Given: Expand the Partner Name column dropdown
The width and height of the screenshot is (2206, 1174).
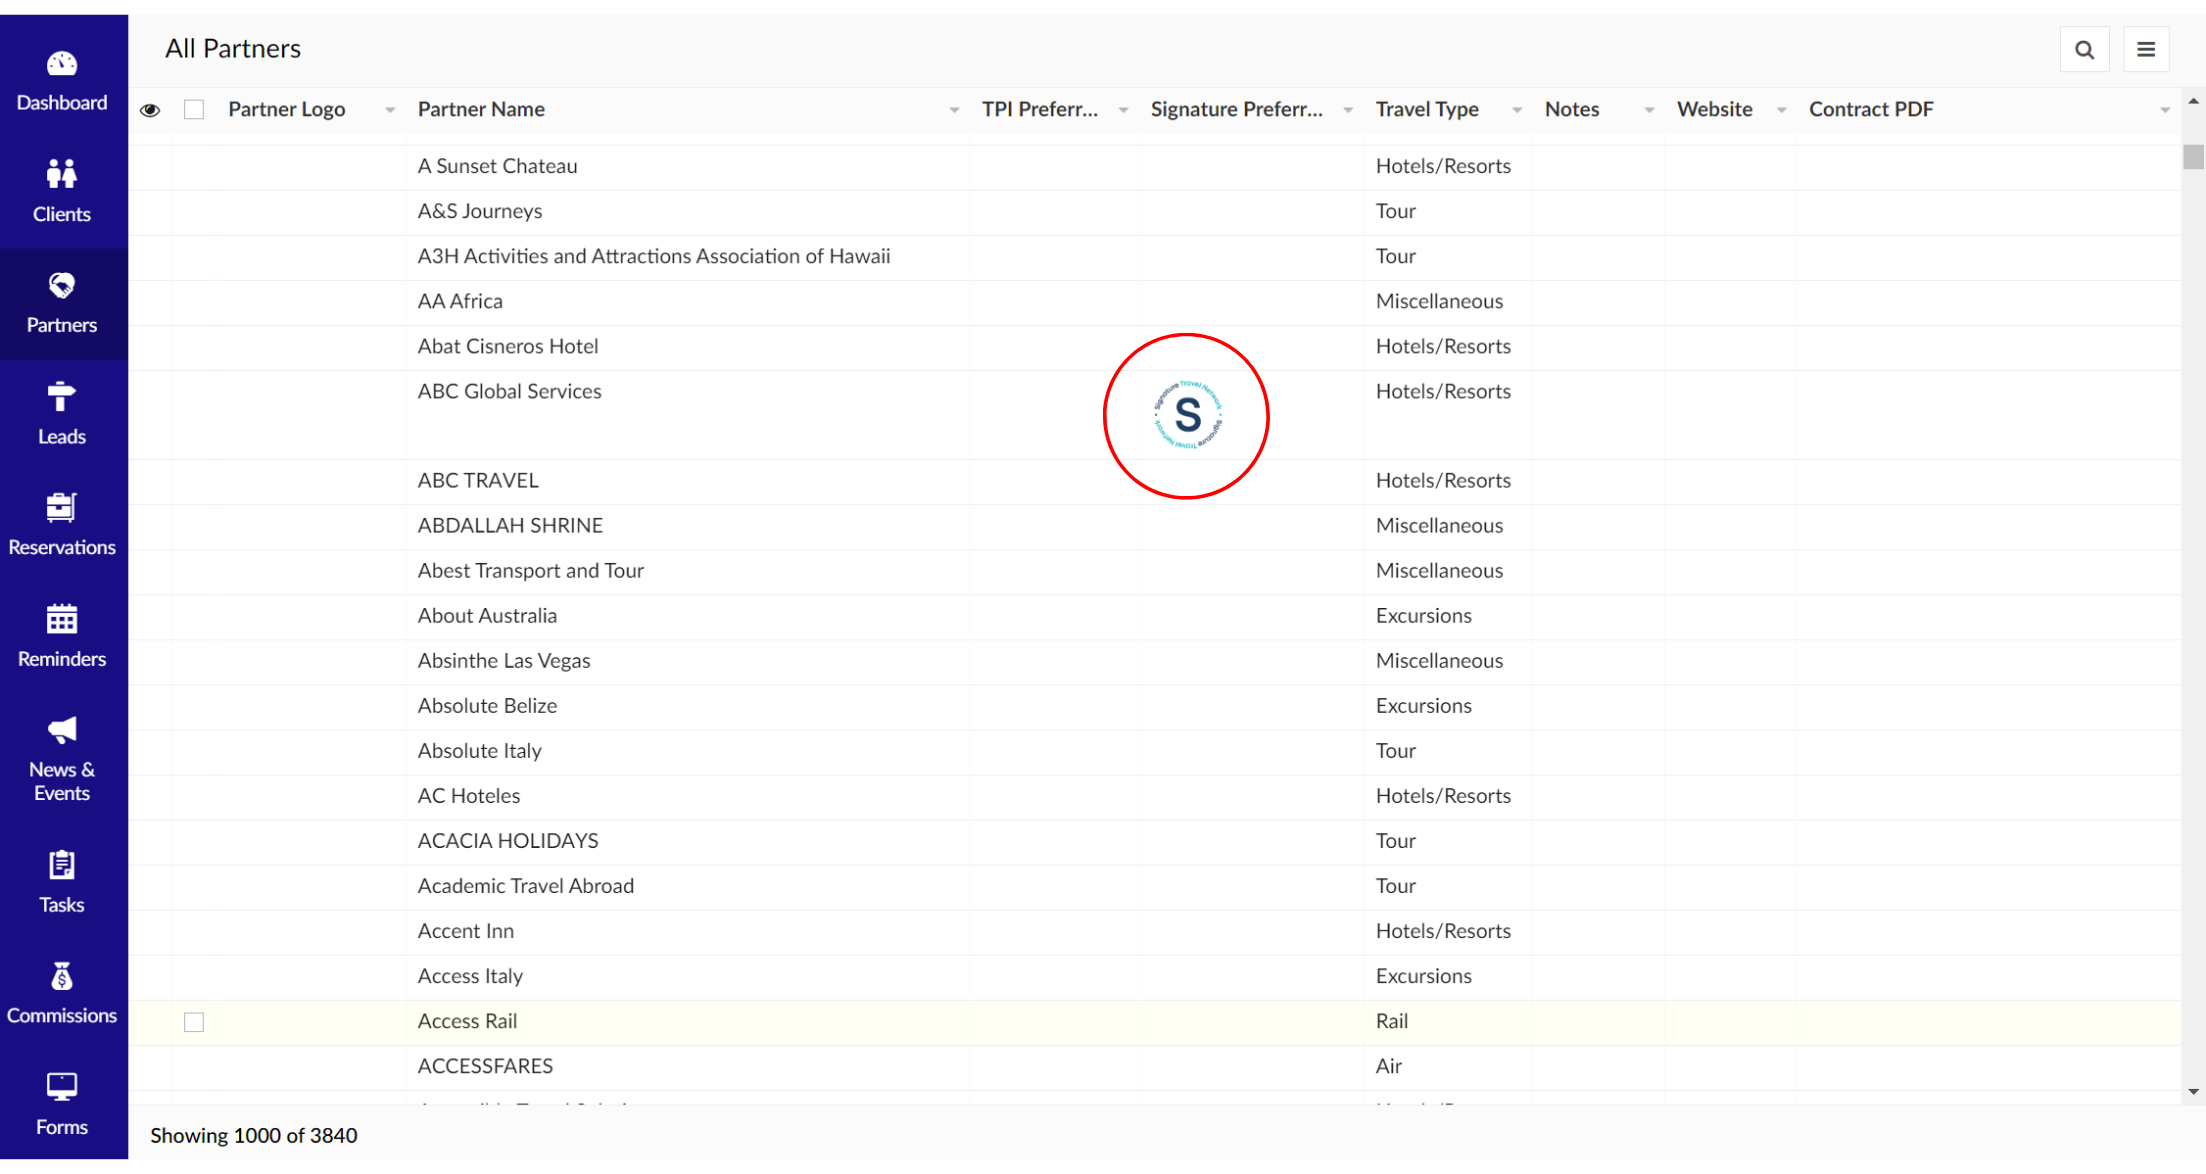Looking at the screenshot, I should [x=954, y=110].
